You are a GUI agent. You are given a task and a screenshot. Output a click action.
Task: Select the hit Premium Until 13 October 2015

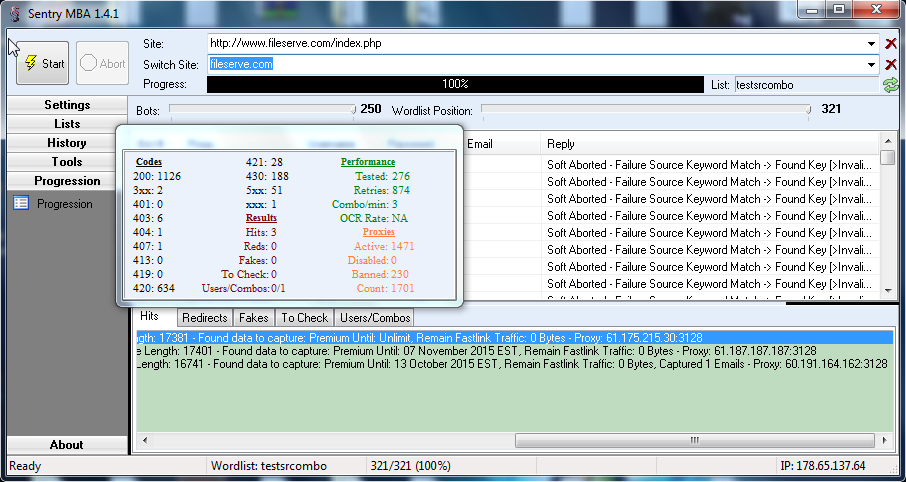[514, 364]
